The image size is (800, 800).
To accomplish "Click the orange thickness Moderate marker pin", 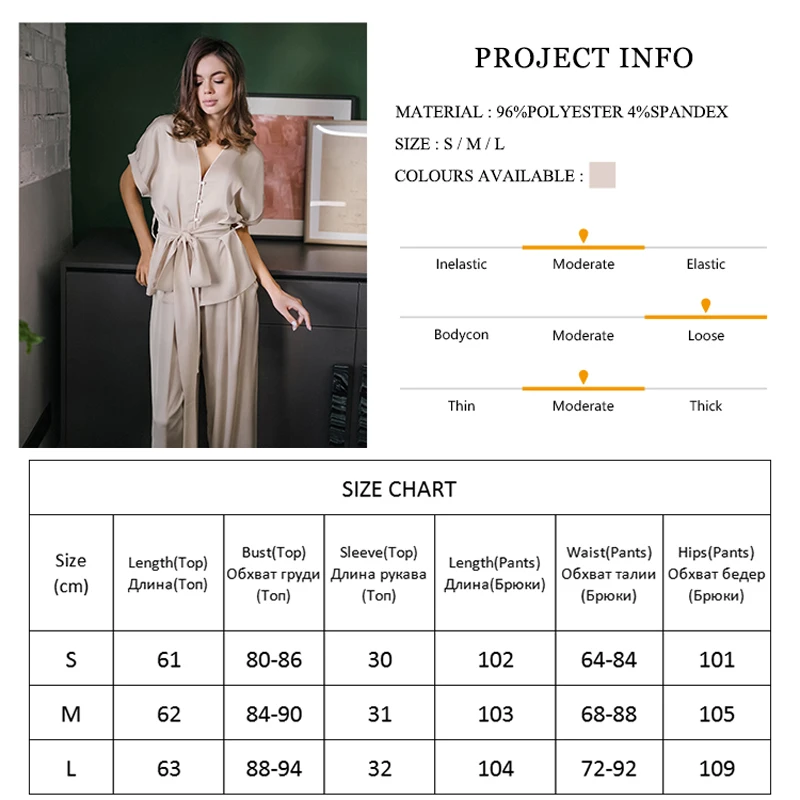I will (x=583, y=377).
